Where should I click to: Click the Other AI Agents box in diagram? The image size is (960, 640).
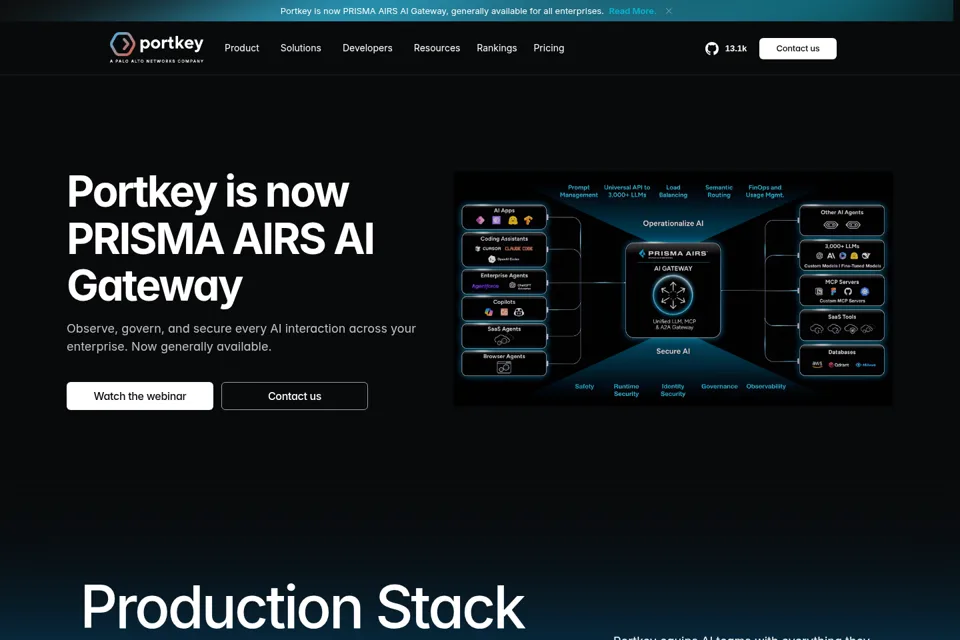[842, 220]
